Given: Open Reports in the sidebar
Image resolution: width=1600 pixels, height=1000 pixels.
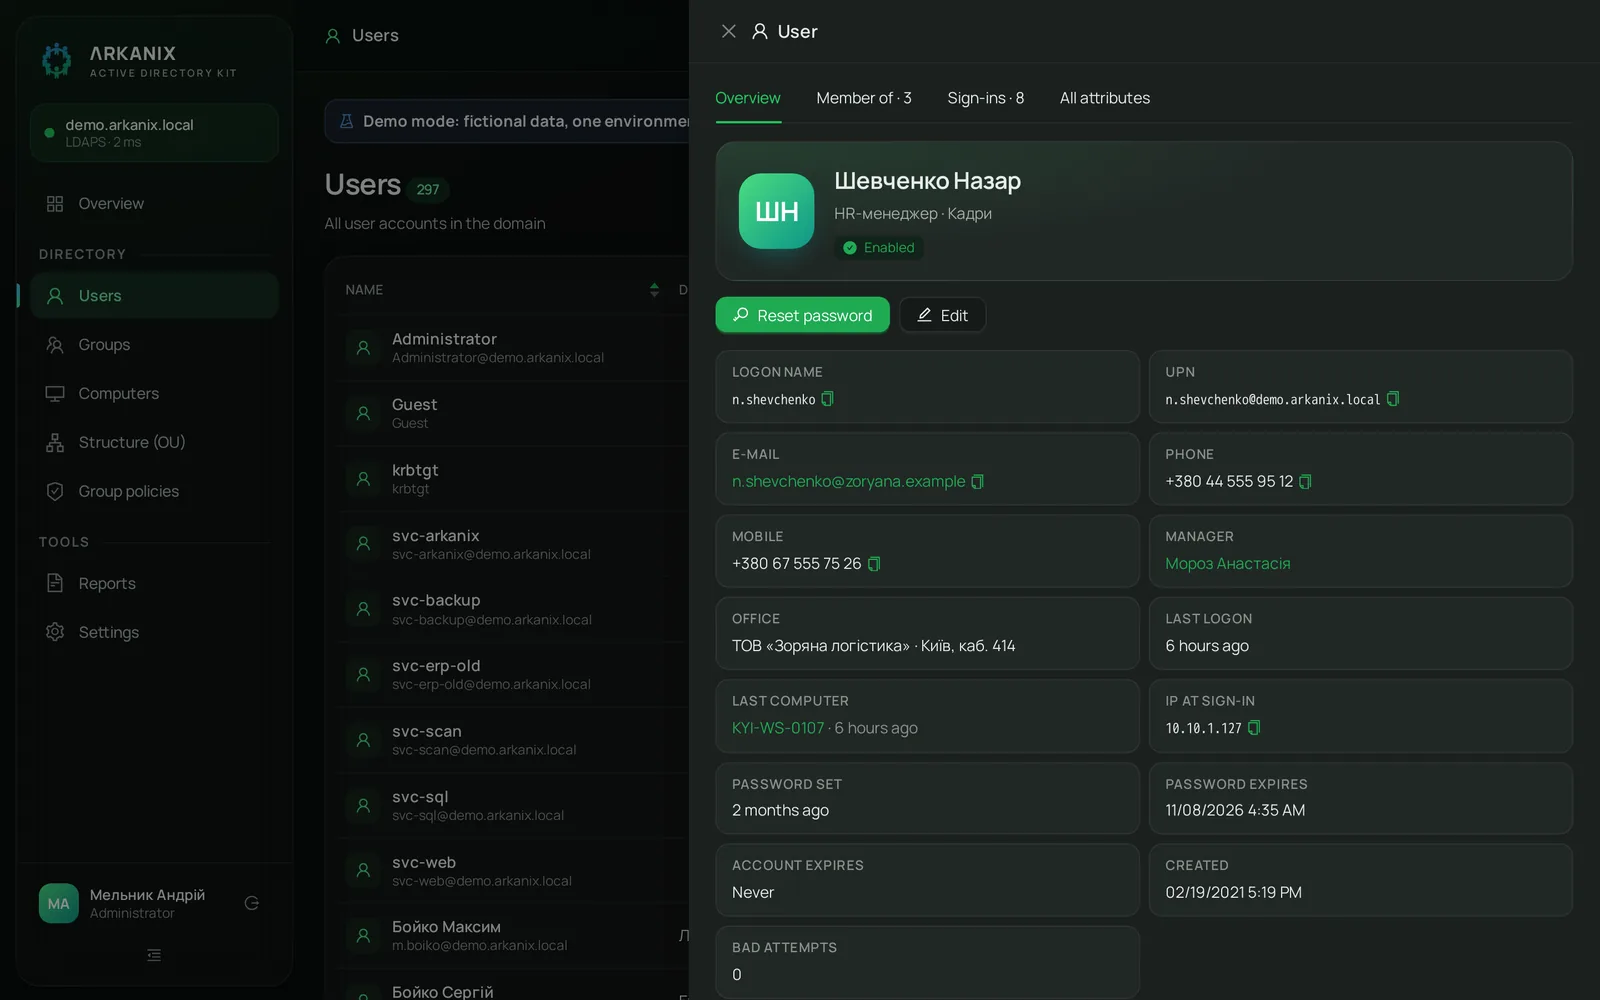Looking at the screenshot, I should tap(154, 583).
